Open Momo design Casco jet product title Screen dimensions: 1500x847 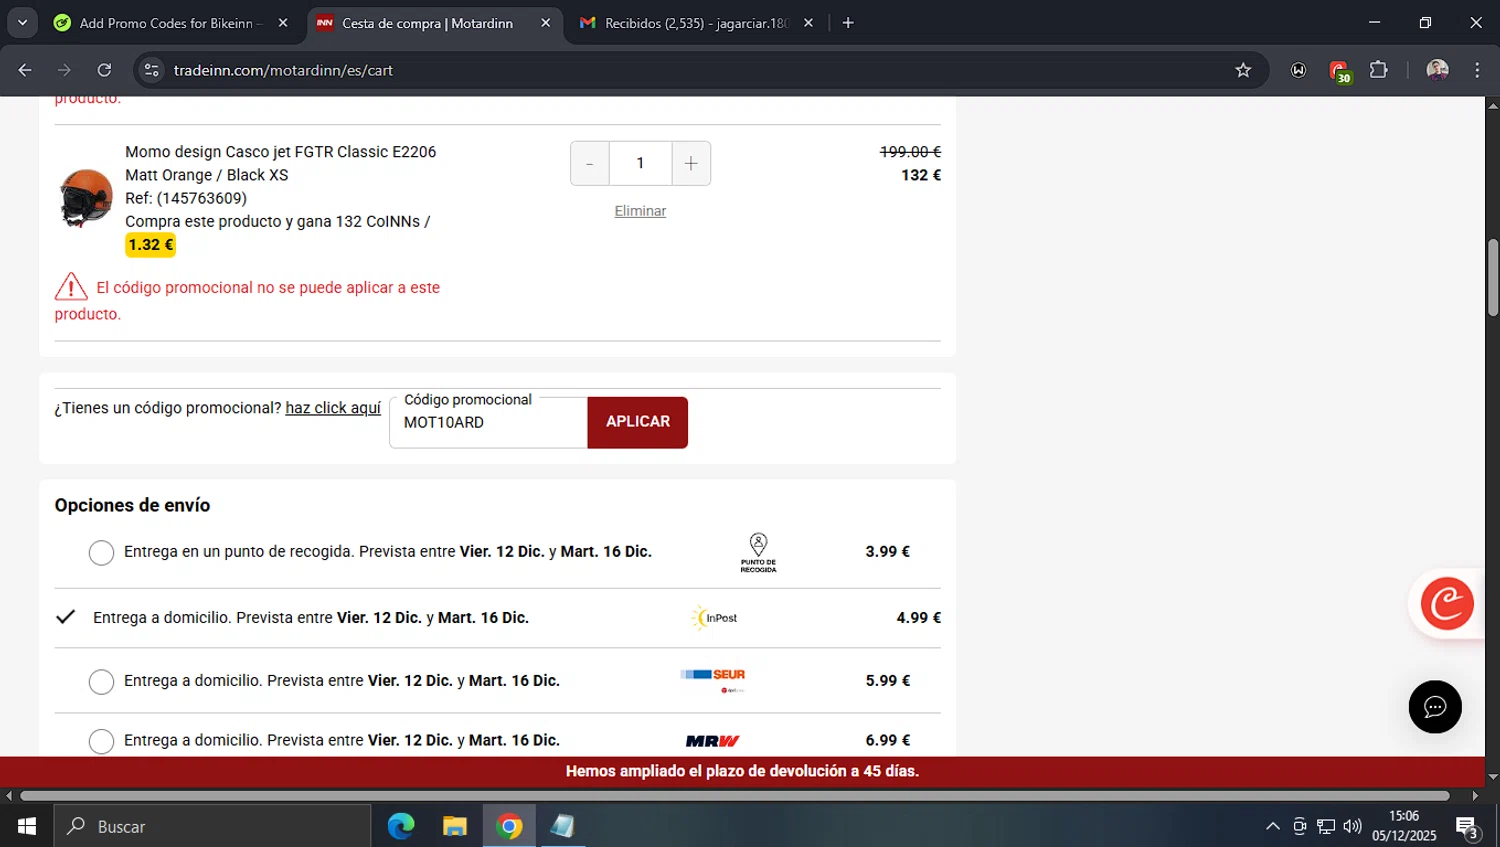click(x=280, y=152)
